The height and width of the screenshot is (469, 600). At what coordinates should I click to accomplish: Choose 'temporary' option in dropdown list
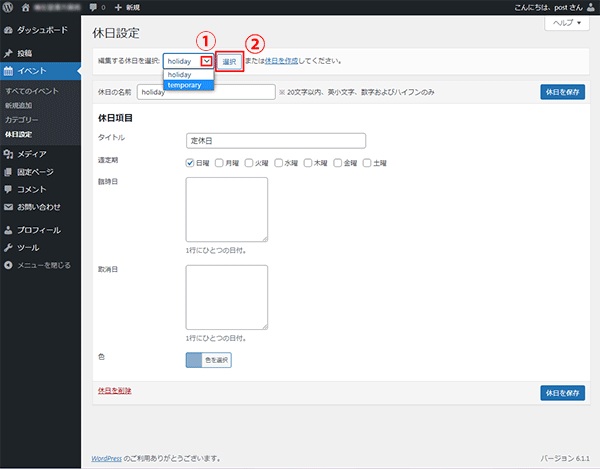click(189, 85)
